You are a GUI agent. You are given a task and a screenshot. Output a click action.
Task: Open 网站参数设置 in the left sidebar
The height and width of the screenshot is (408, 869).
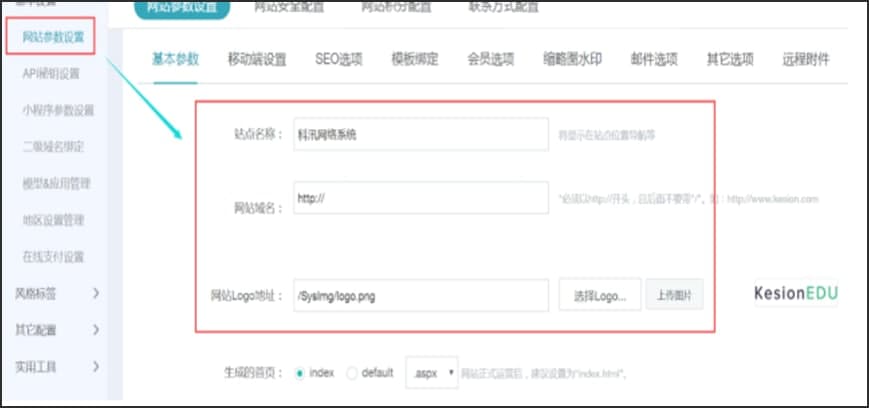(x=53, y=38)
